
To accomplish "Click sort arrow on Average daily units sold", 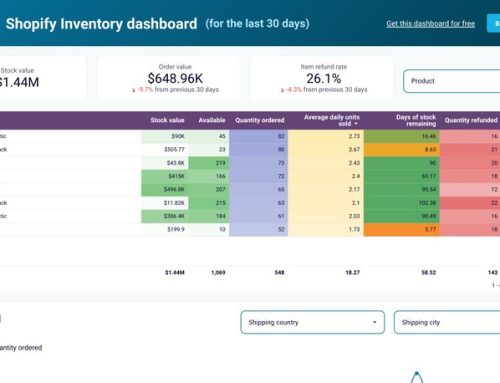I will pyautogui.click(x=356, y=124).
